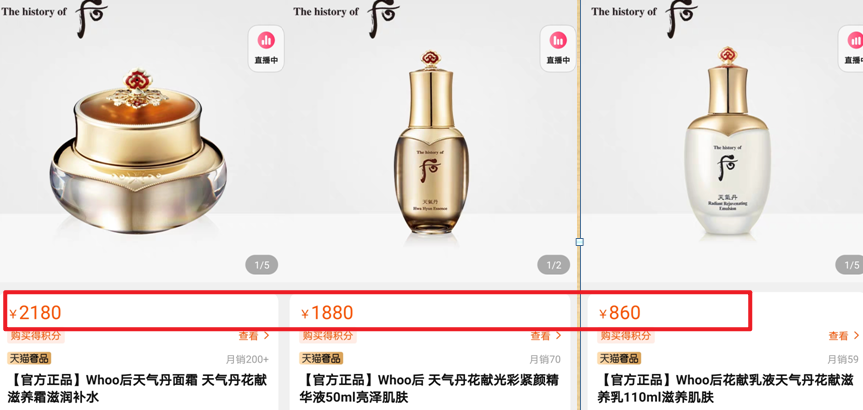The width and height of the screenshot is (863, 410).
Task: Click the 天猫奢品 badge under the ¥860 item
Action: tap(619, 358)
